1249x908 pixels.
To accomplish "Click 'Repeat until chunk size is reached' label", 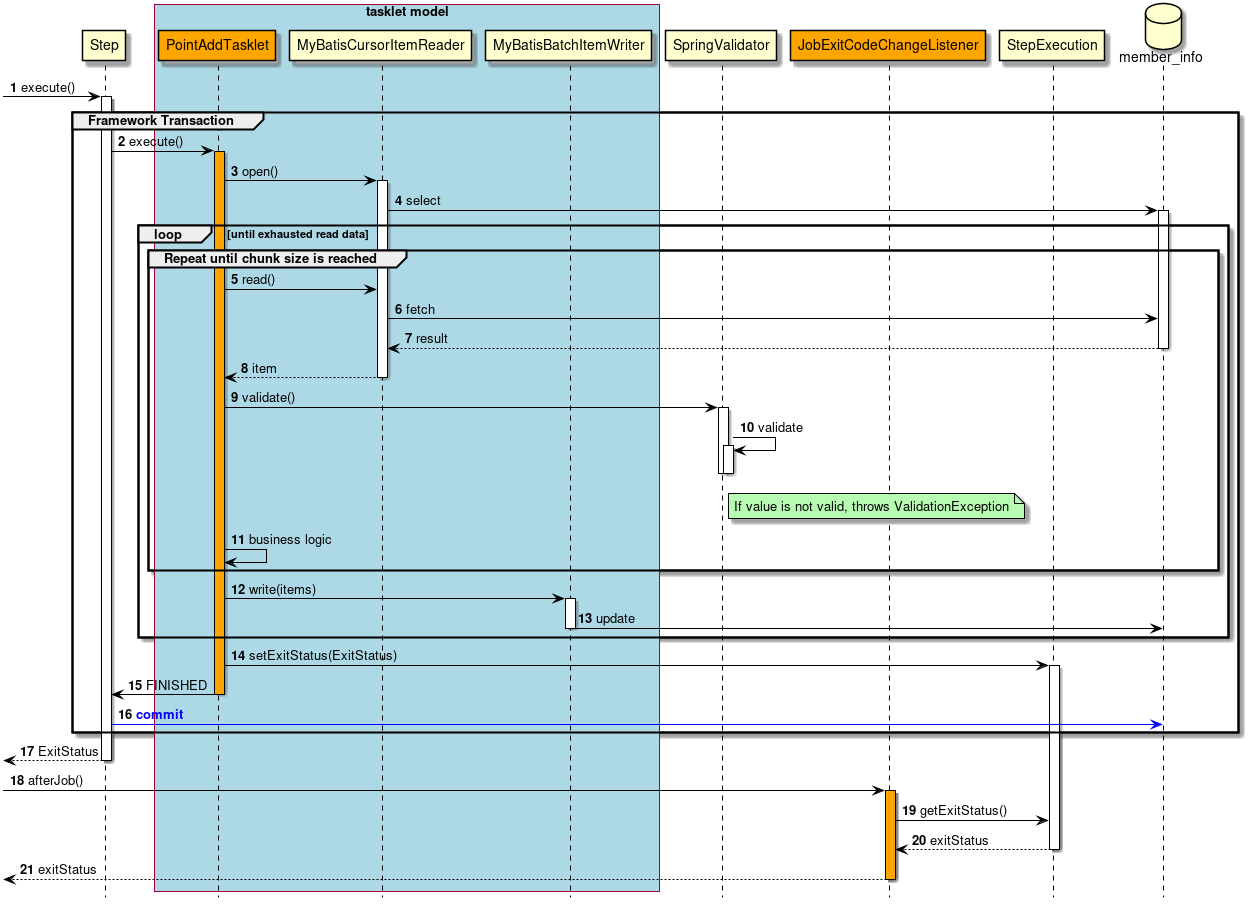I will point(270,258).
